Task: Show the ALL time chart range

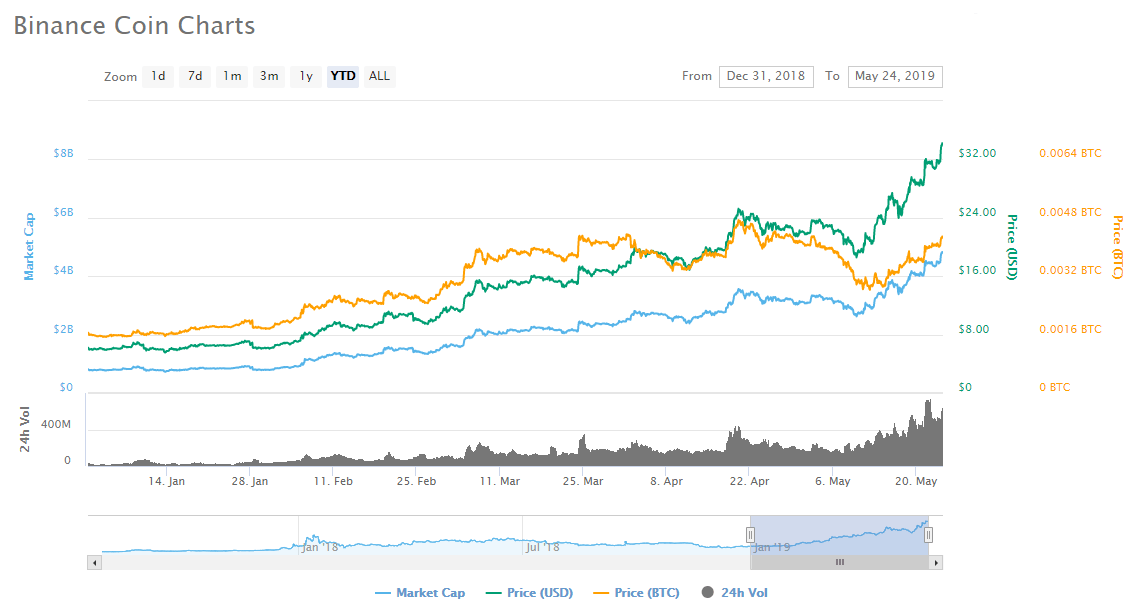Action: pyautogui.click(x=379, y=76)
